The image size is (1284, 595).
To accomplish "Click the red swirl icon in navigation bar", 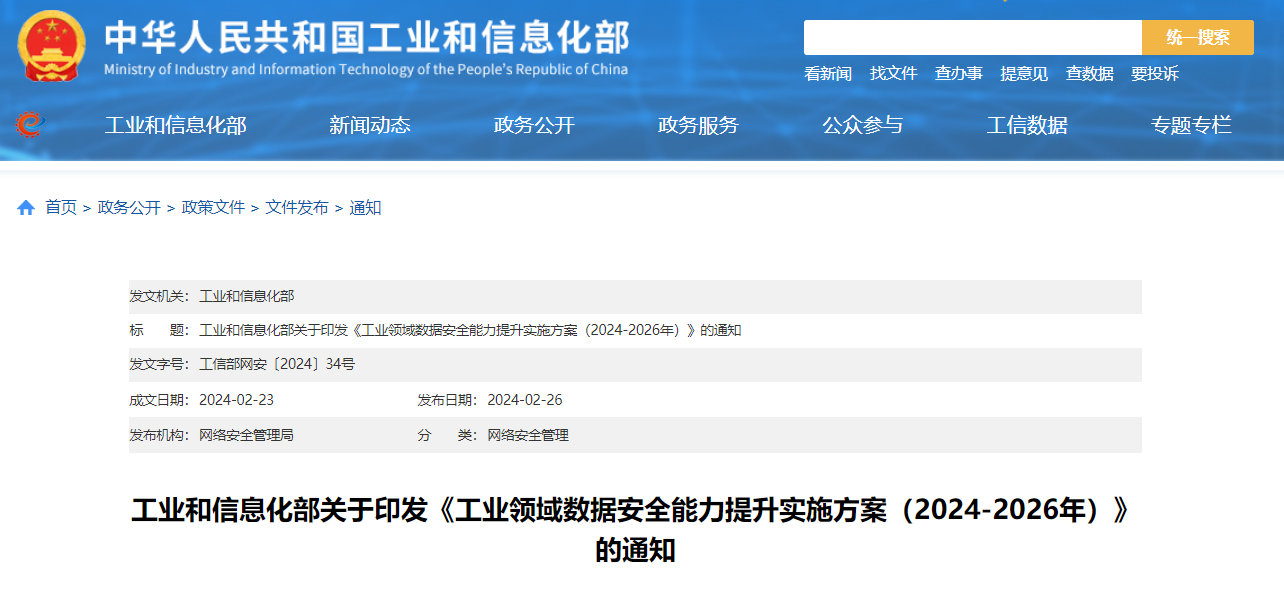I will click(x=30, y=125).
